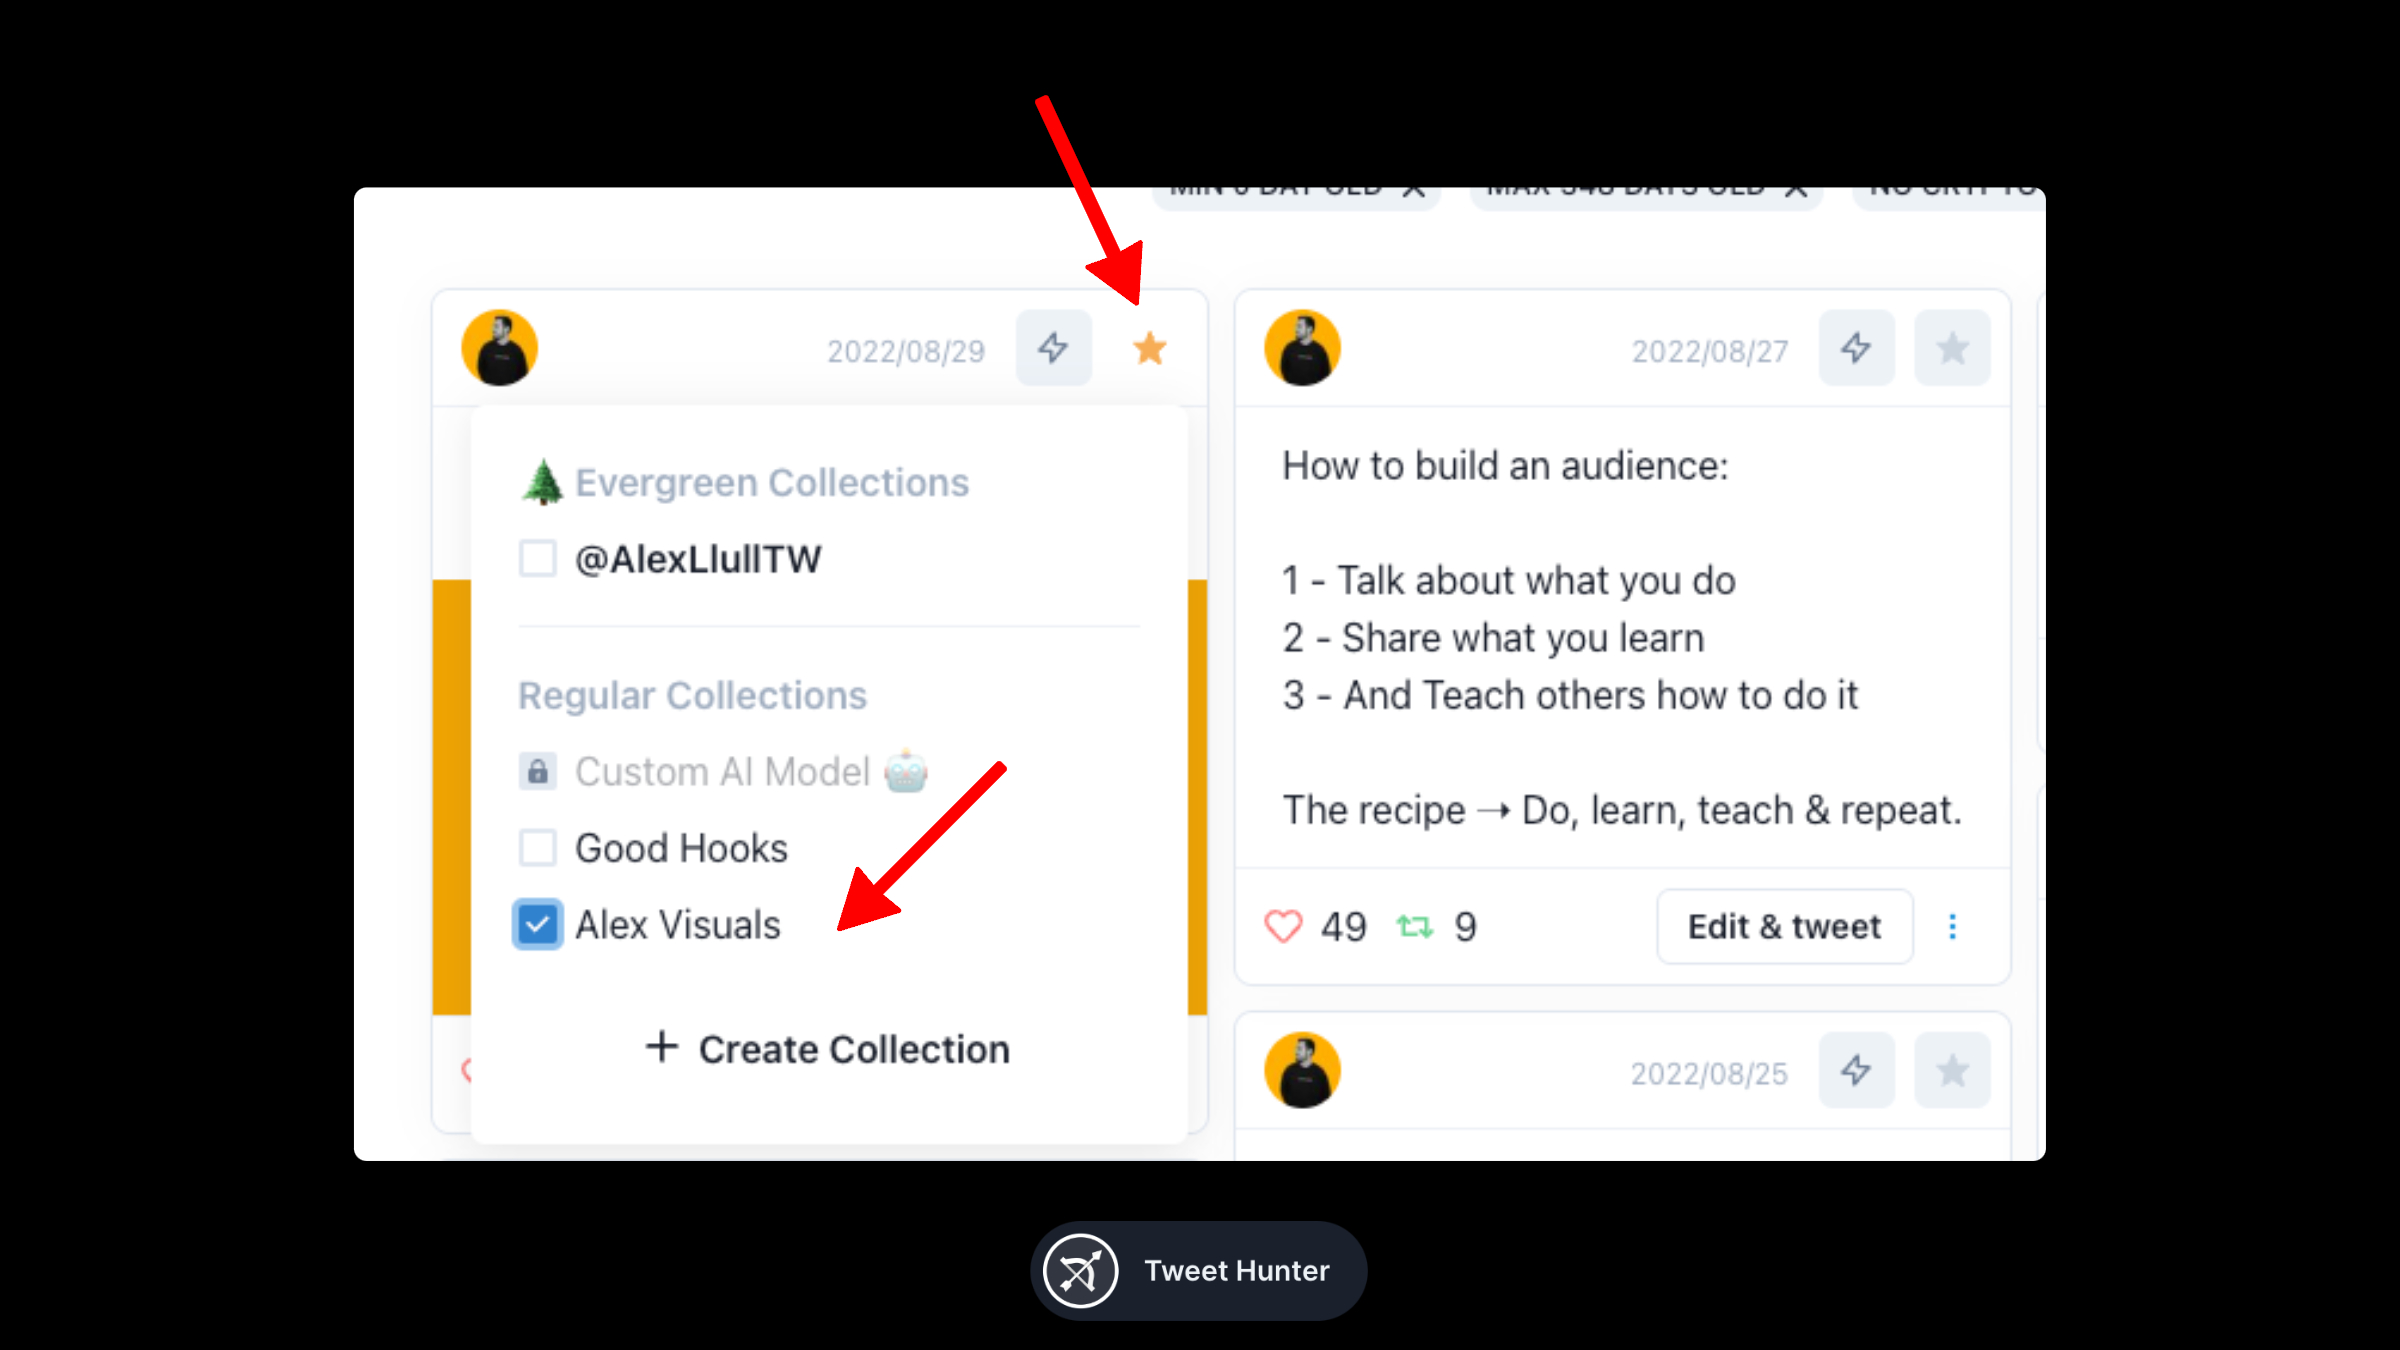
Task: Click the locked Custom AI Model item
Action: point(723,772)
